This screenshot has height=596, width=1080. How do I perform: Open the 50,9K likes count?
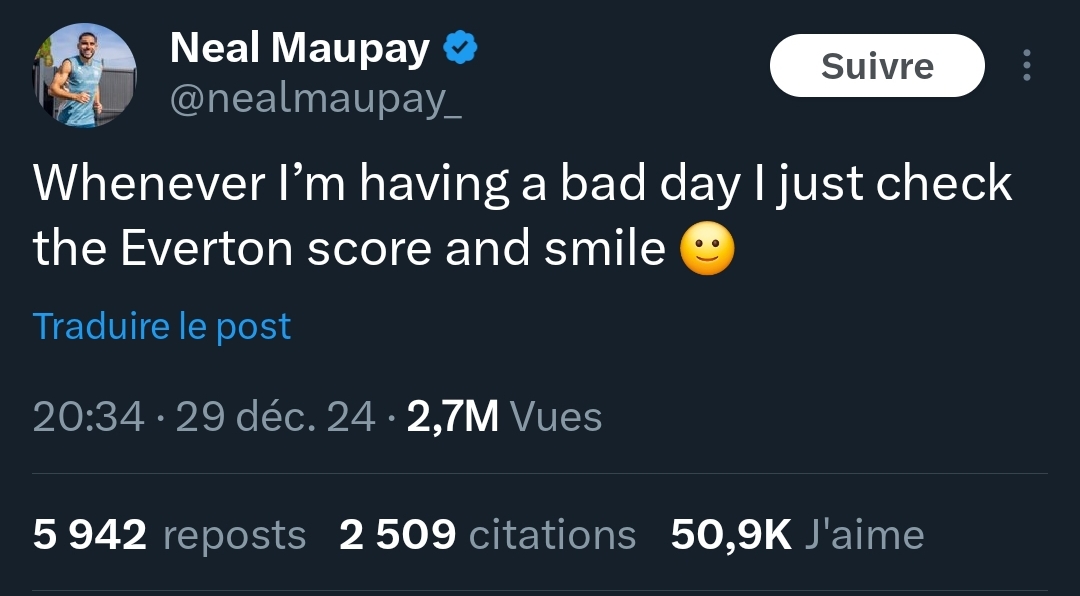tap(731, 535)
